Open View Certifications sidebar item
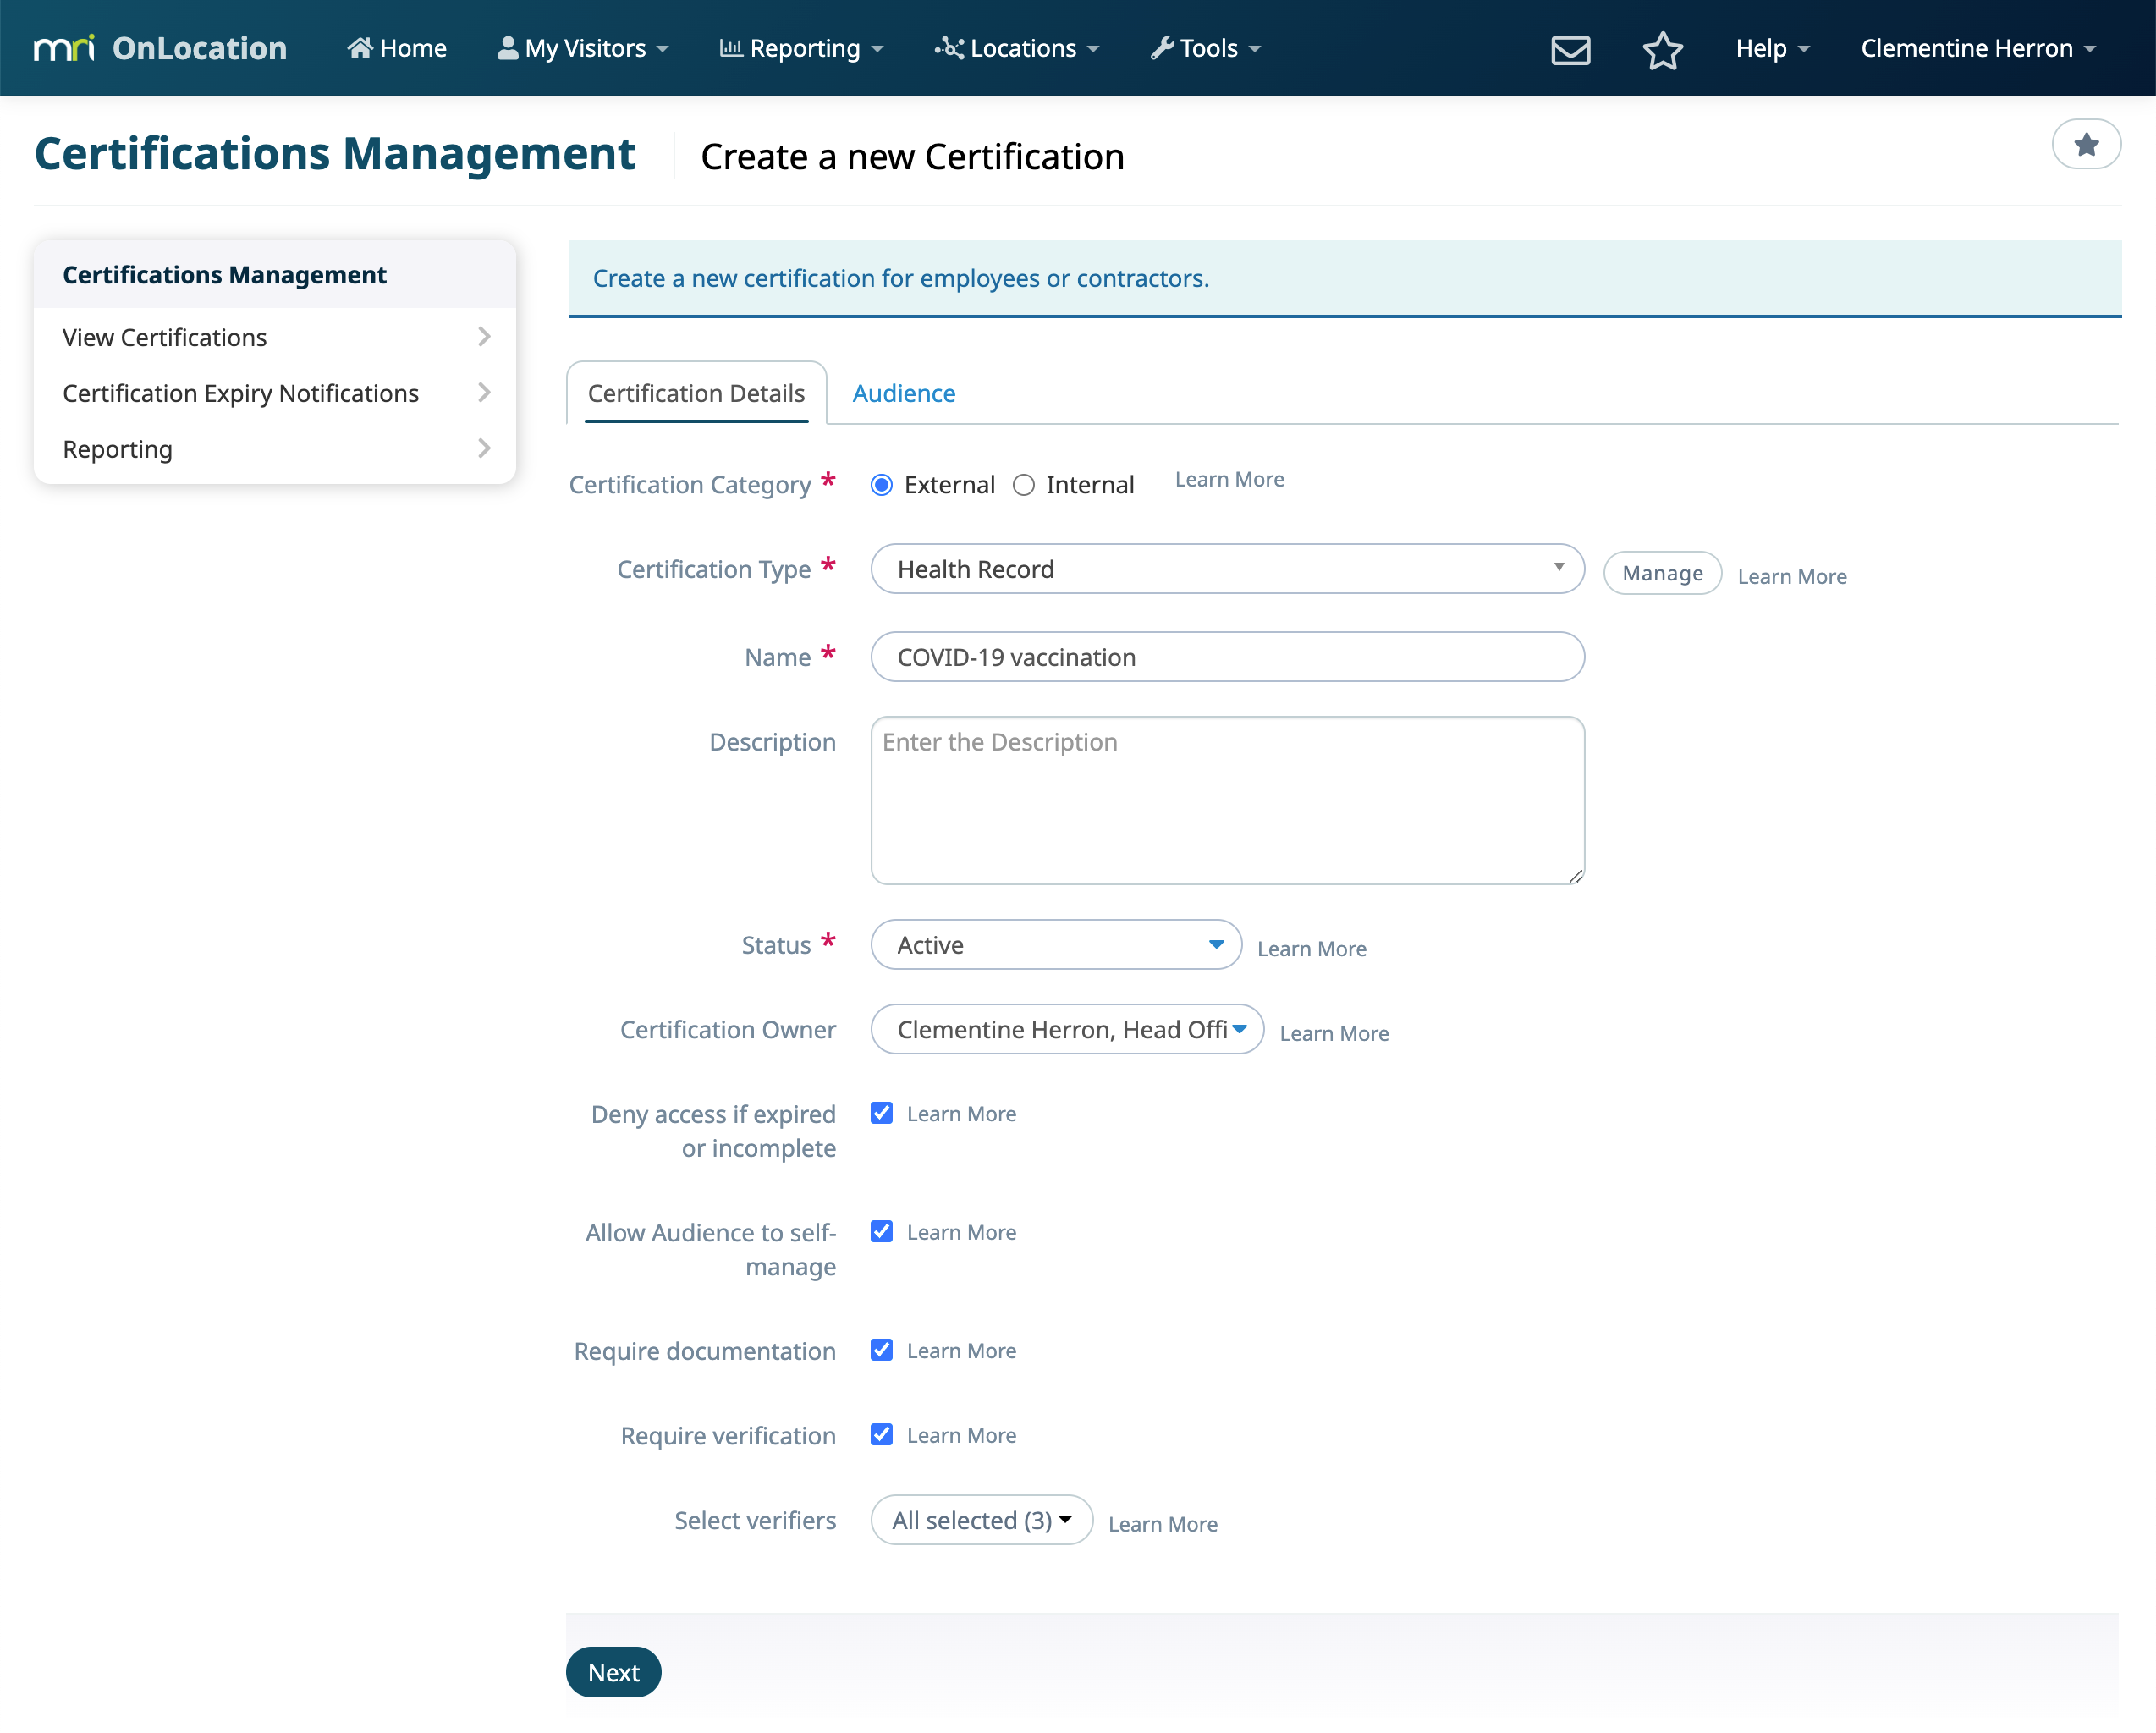 [275, 337]
